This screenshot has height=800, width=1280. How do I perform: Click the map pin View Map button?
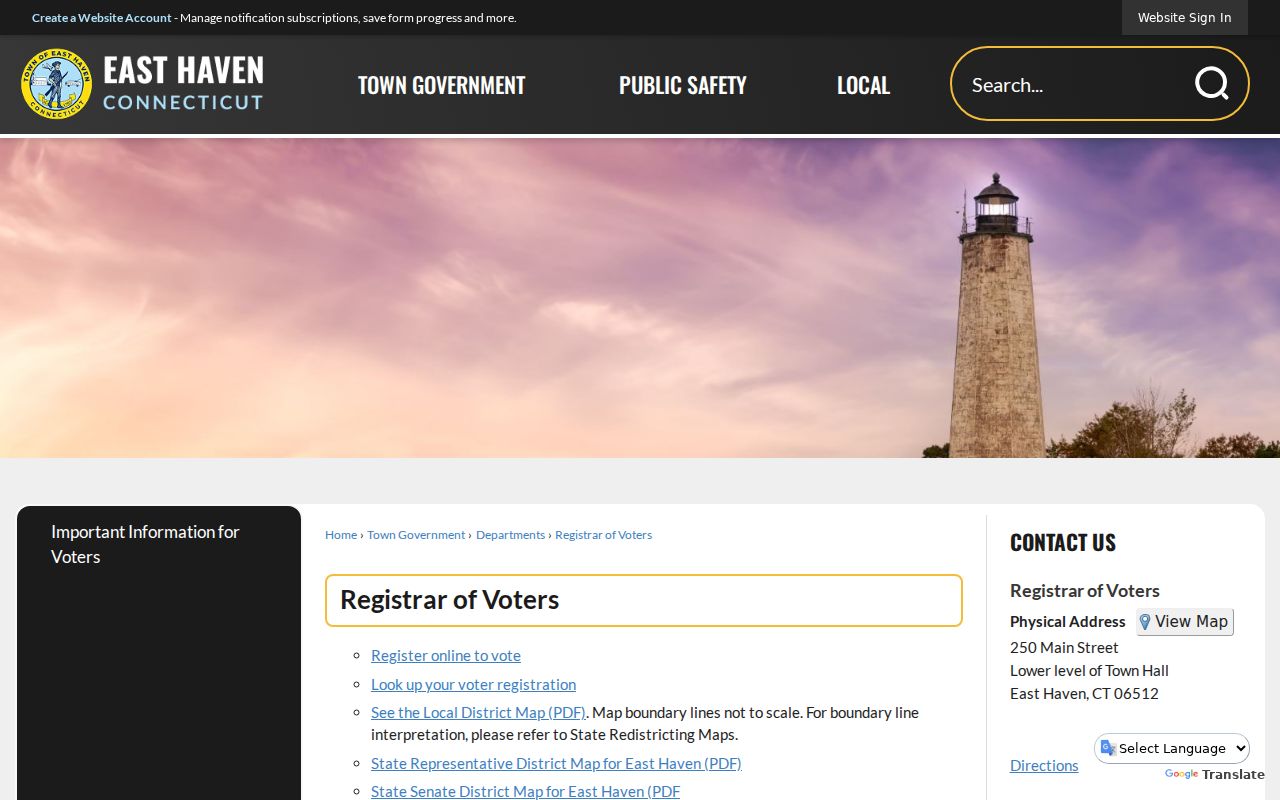(x=1185, y=622)
